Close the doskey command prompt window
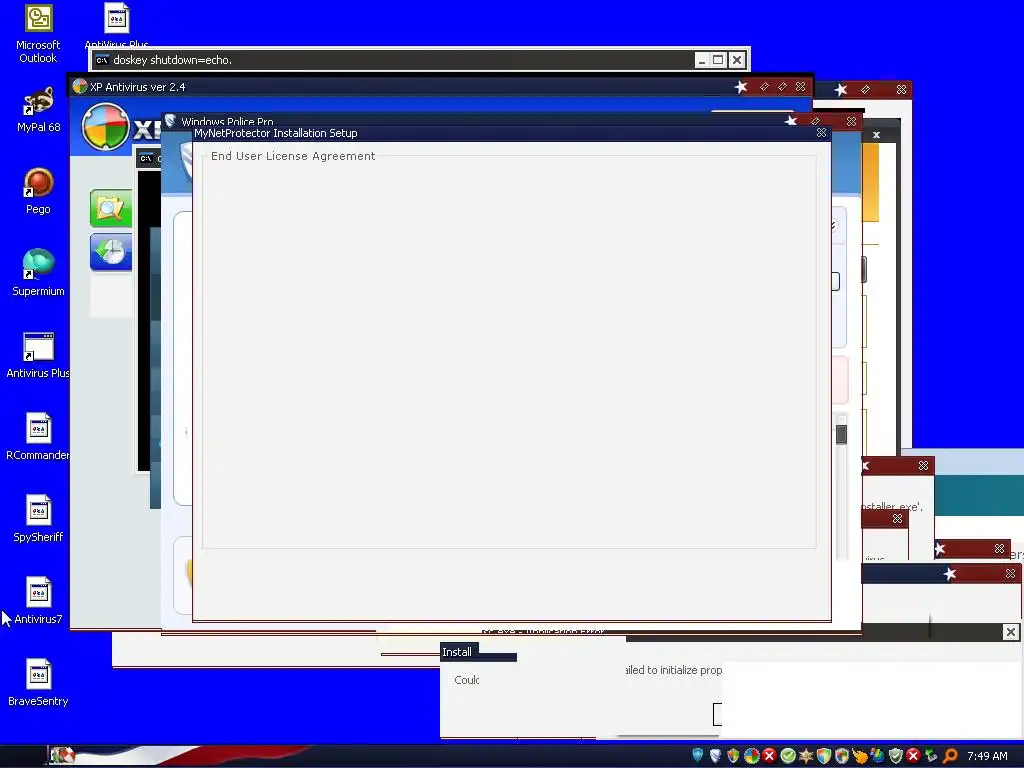The image size is (1024, 768). [737, 60]
